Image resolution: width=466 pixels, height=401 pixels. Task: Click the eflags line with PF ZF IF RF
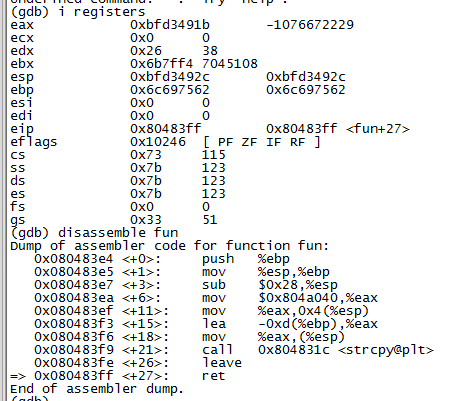[165, 142]
